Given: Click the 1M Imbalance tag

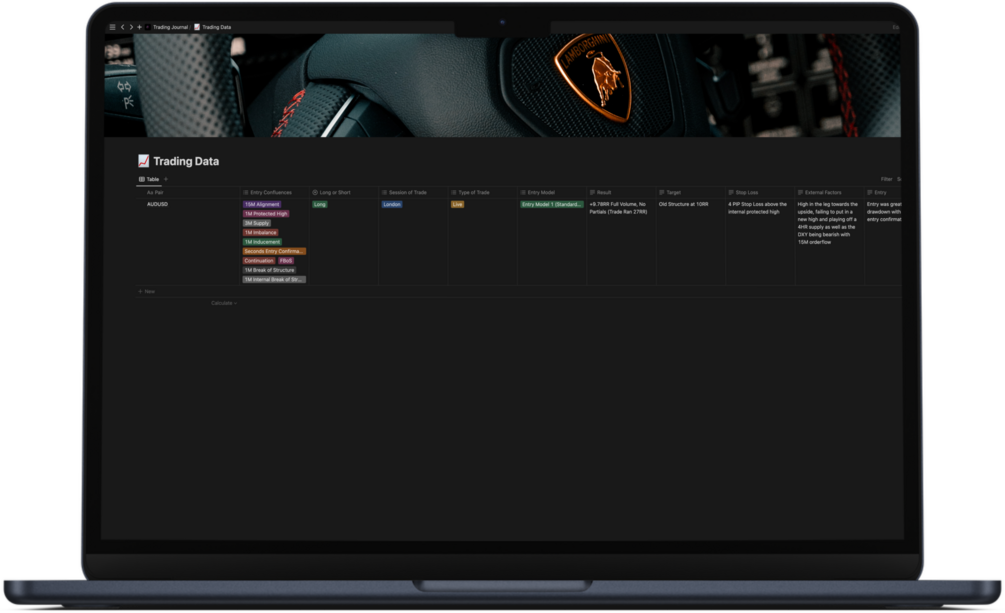Looking at the screenshot, I should pyautogui.click(x=260, y=233).
